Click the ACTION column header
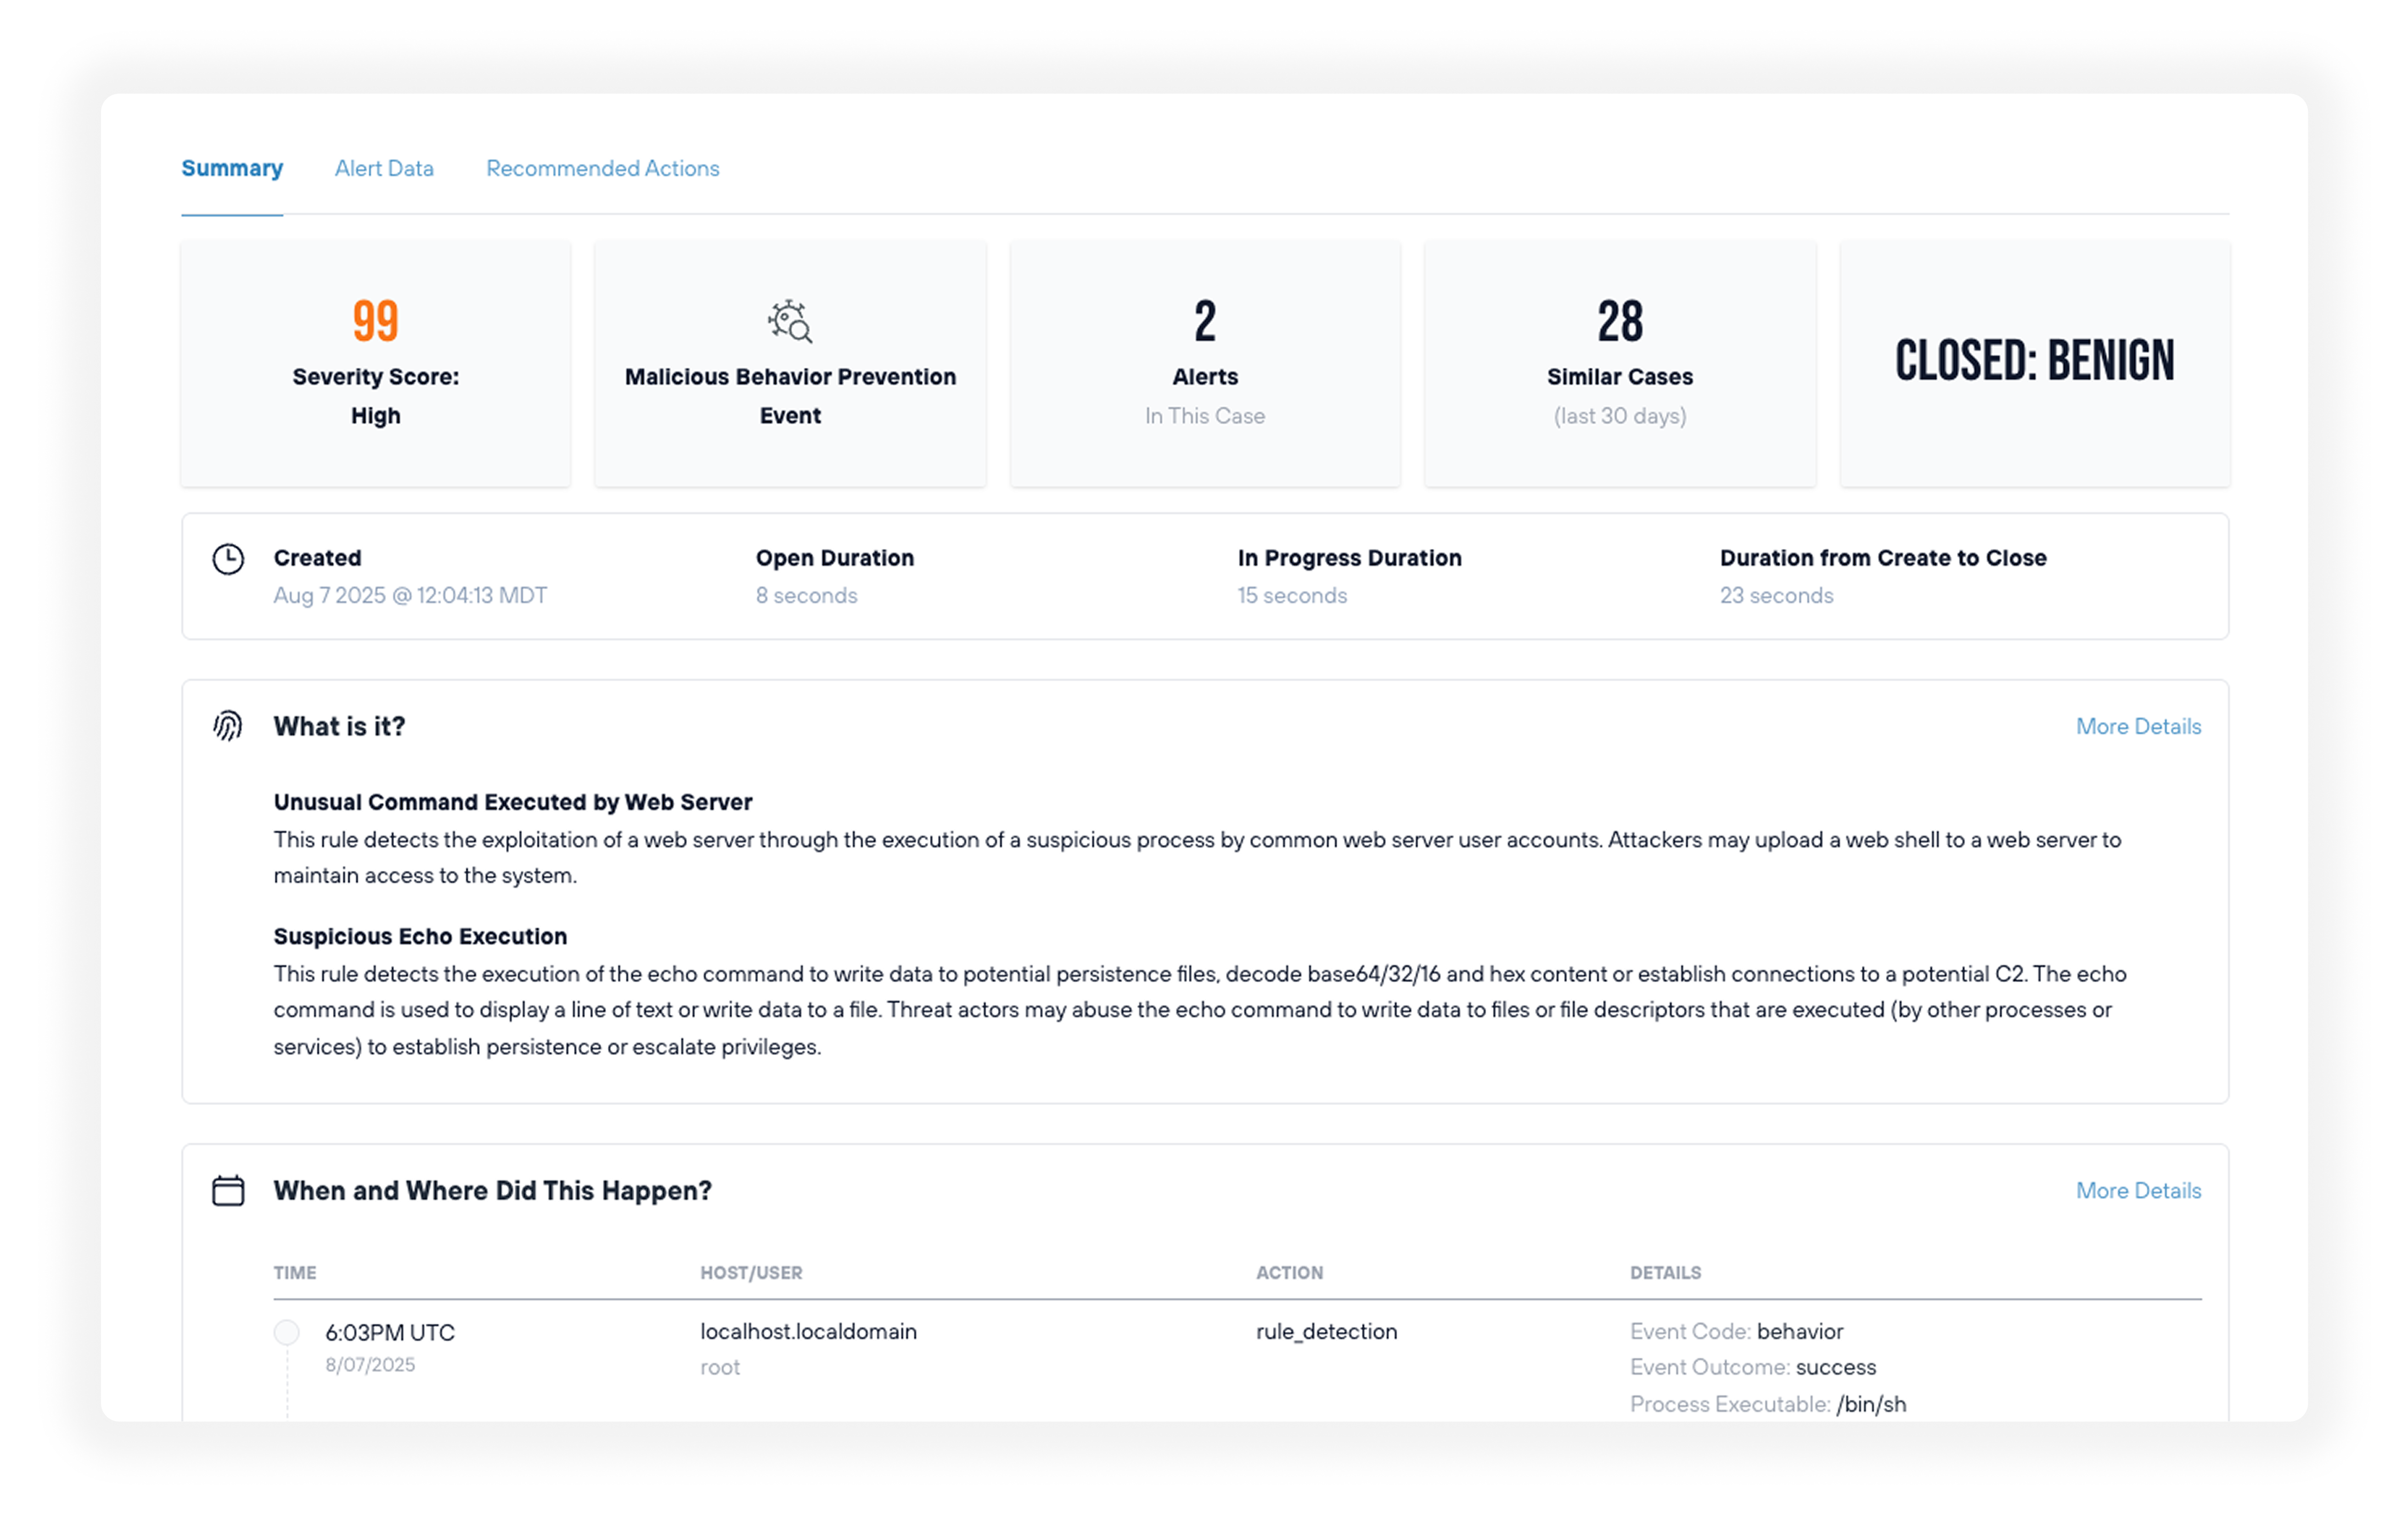This screenshot has width=2408, height=1515. click(x=1289, y=1272)
